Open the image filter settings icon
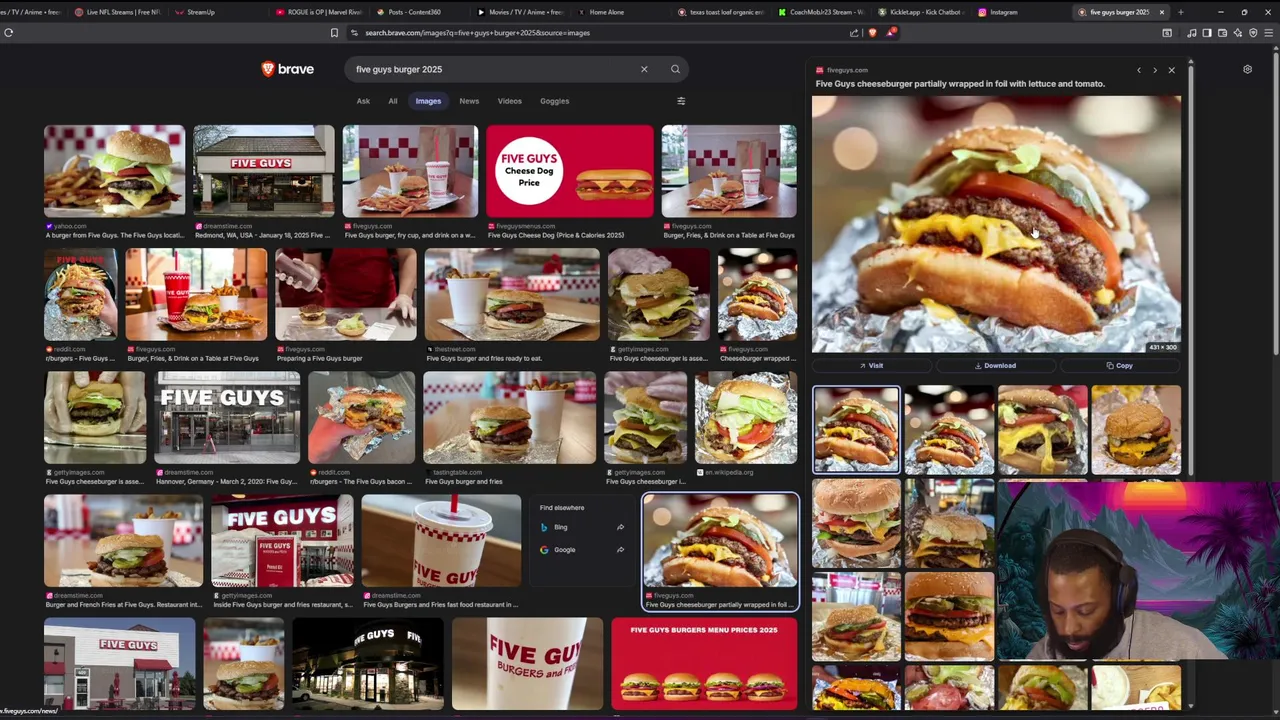Viewport: 1280px width, 720px height. (681, 101)
